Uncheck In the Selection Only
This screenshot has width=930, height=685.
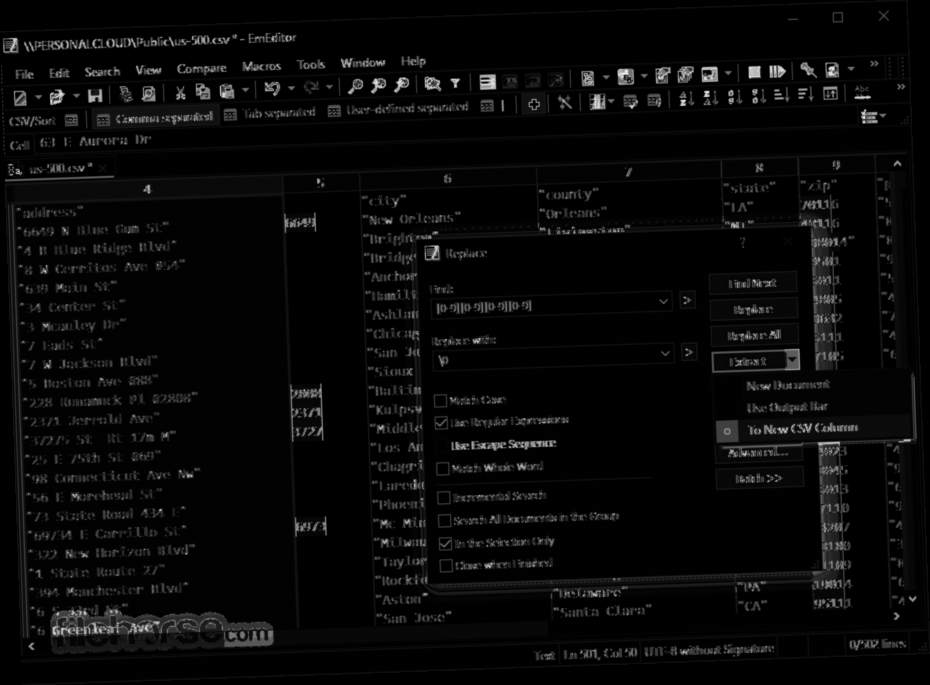[445, 541]
